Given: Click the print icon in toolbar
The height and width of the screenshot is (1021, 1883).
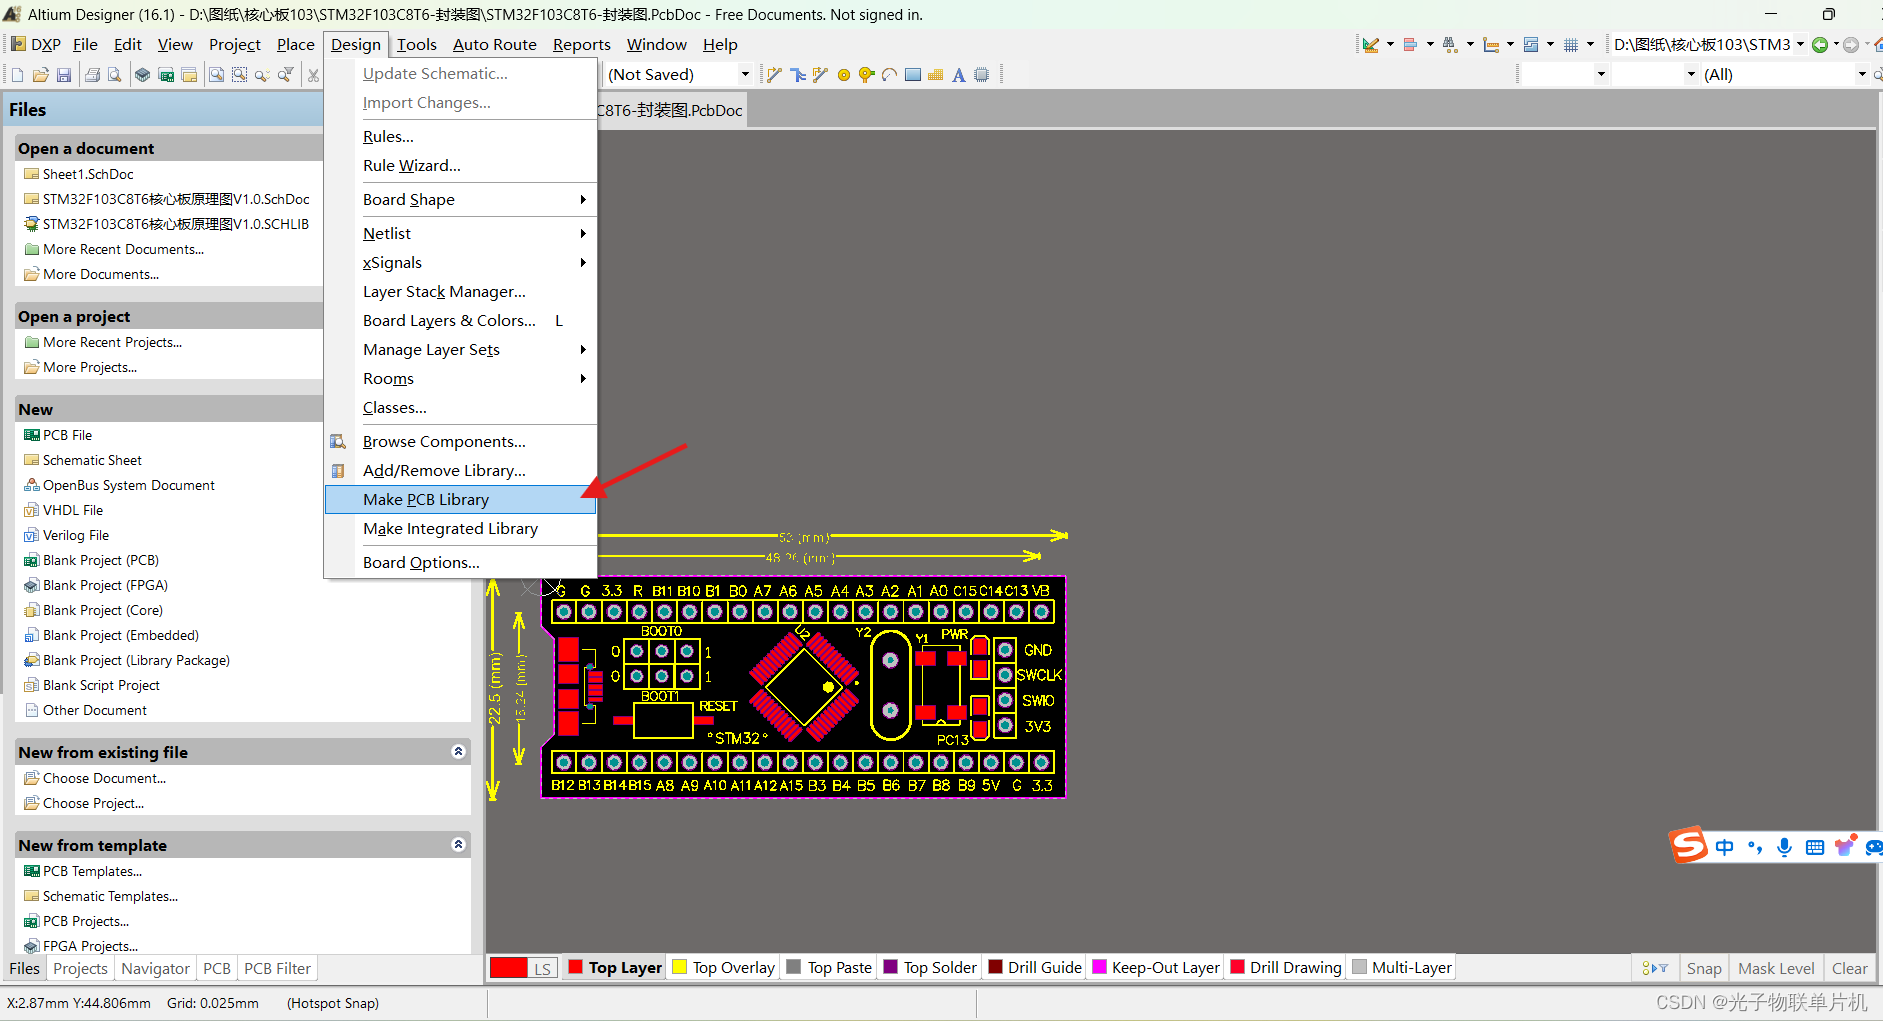Looking at the screenshot, I should [x=92, y=75].
